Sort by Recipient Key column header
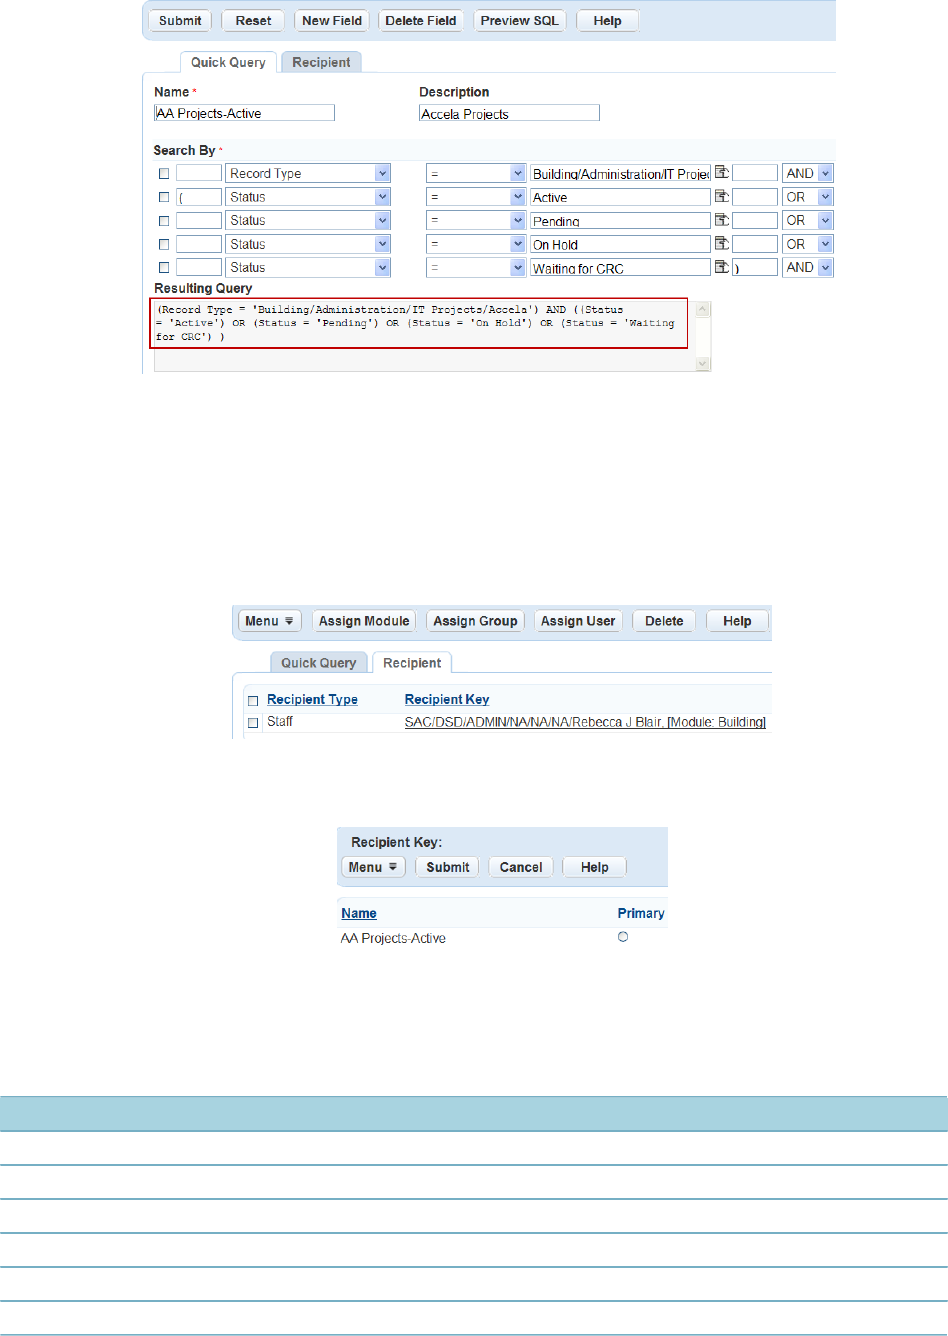The height and width of the screenshot is (1336, 948). 447,700
